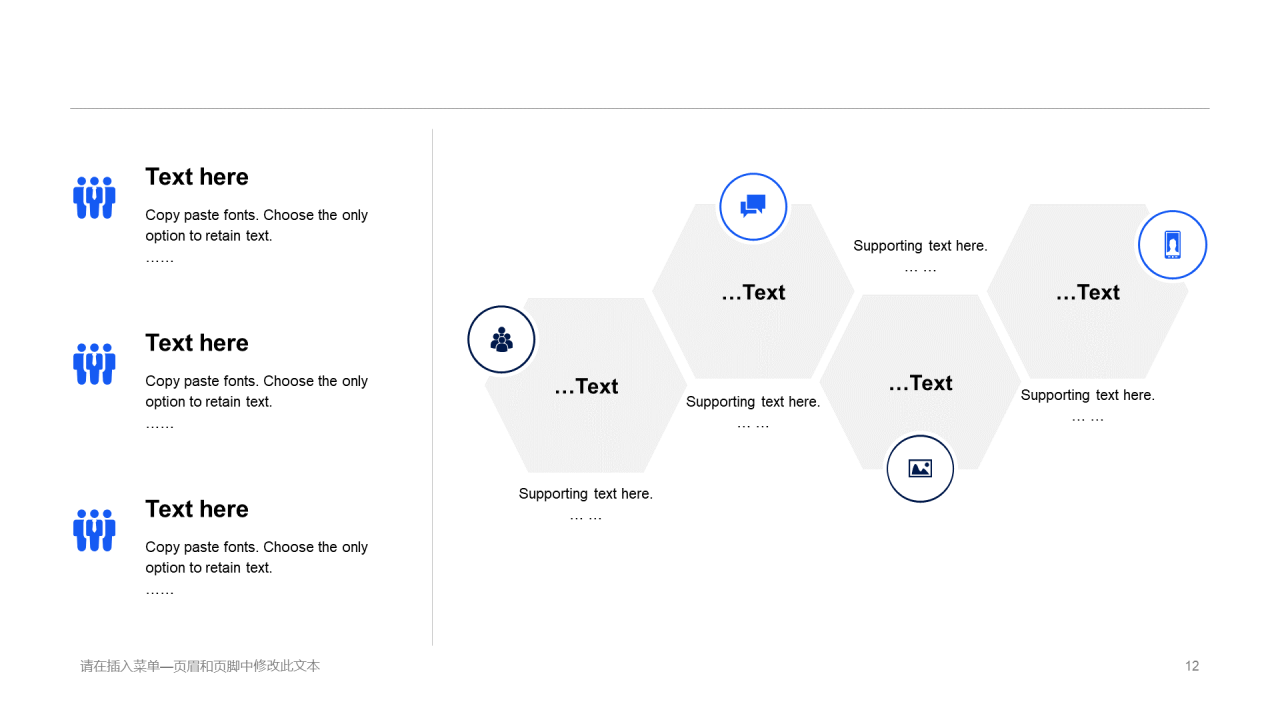This screenshot has width=1280, height=720.
Task: Click the slide number 12
Action: (x=1192, y=666)
